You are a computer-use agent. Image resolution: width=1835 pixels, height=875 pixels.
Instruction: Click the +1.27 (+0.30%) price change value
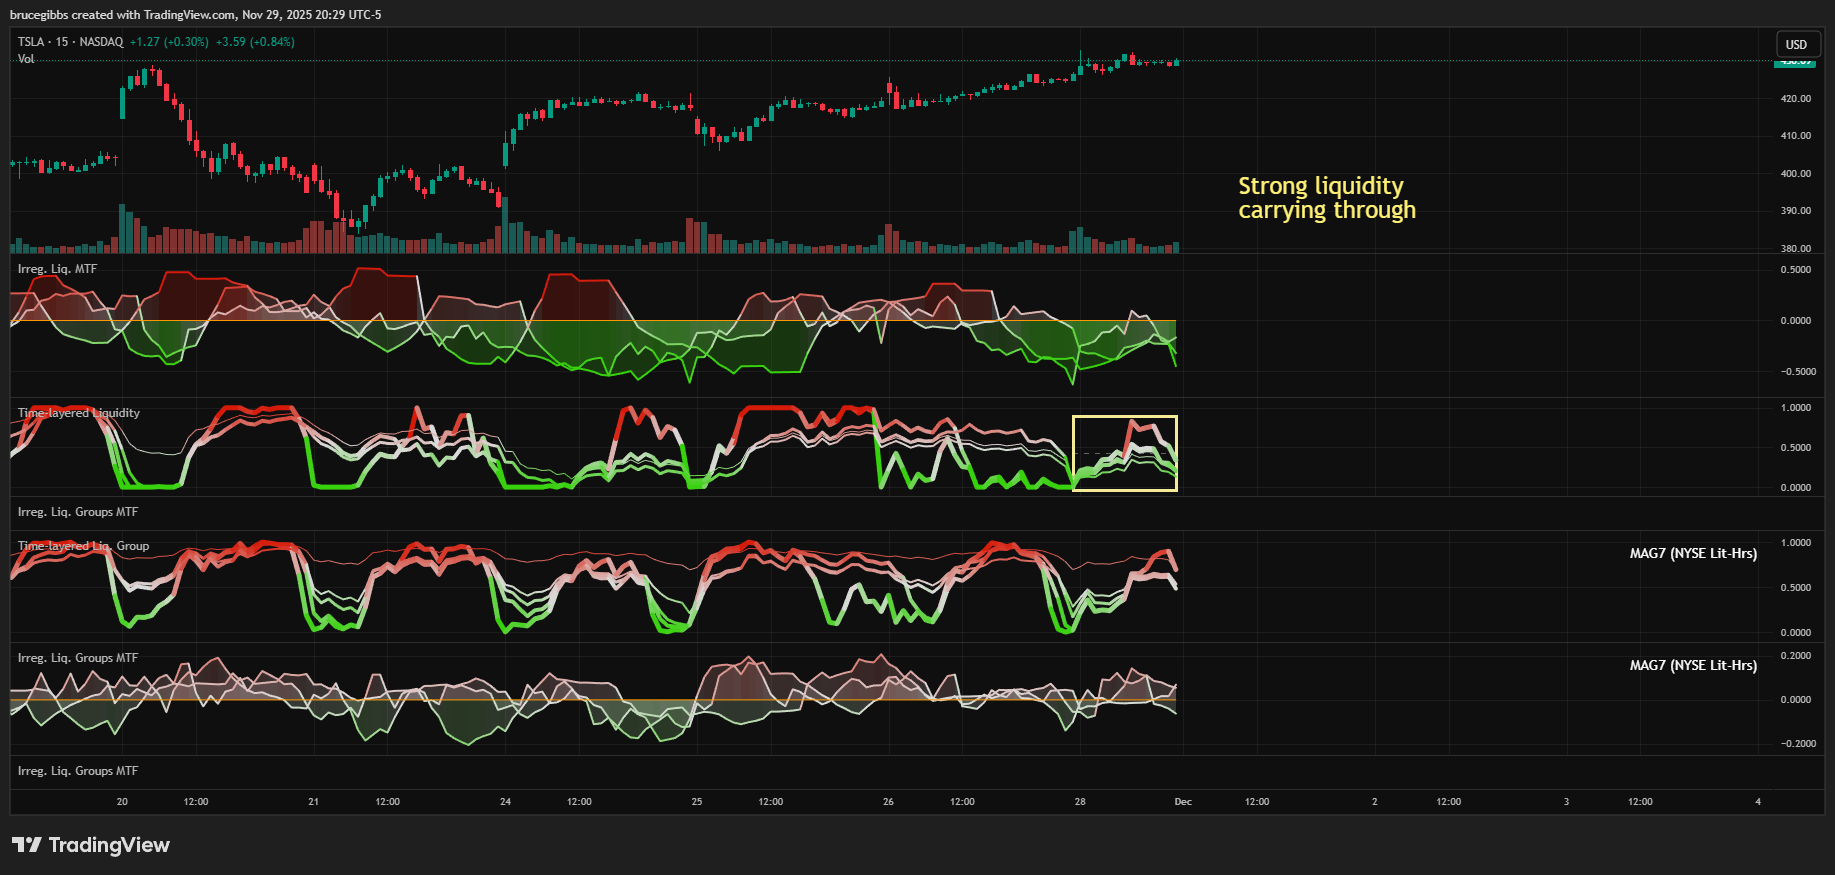pyautogui.click(x=169, y=42)
